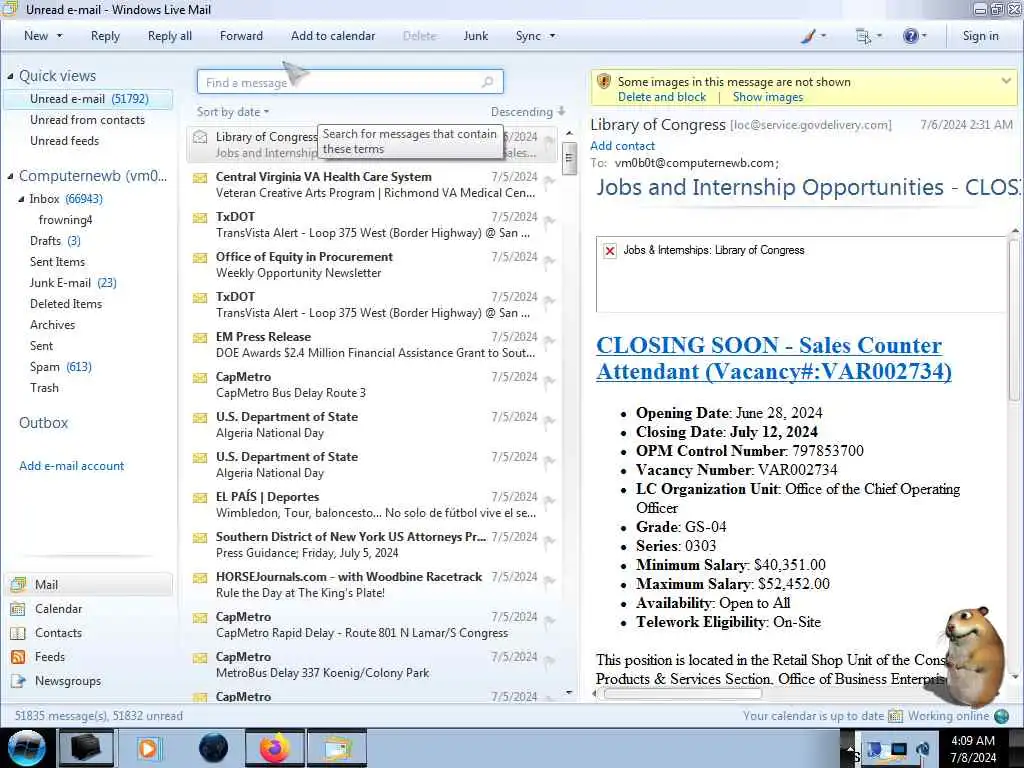
Task: Expand the yellow info bar chevron
Action: pyautogui.click(x=1006, y=81)
